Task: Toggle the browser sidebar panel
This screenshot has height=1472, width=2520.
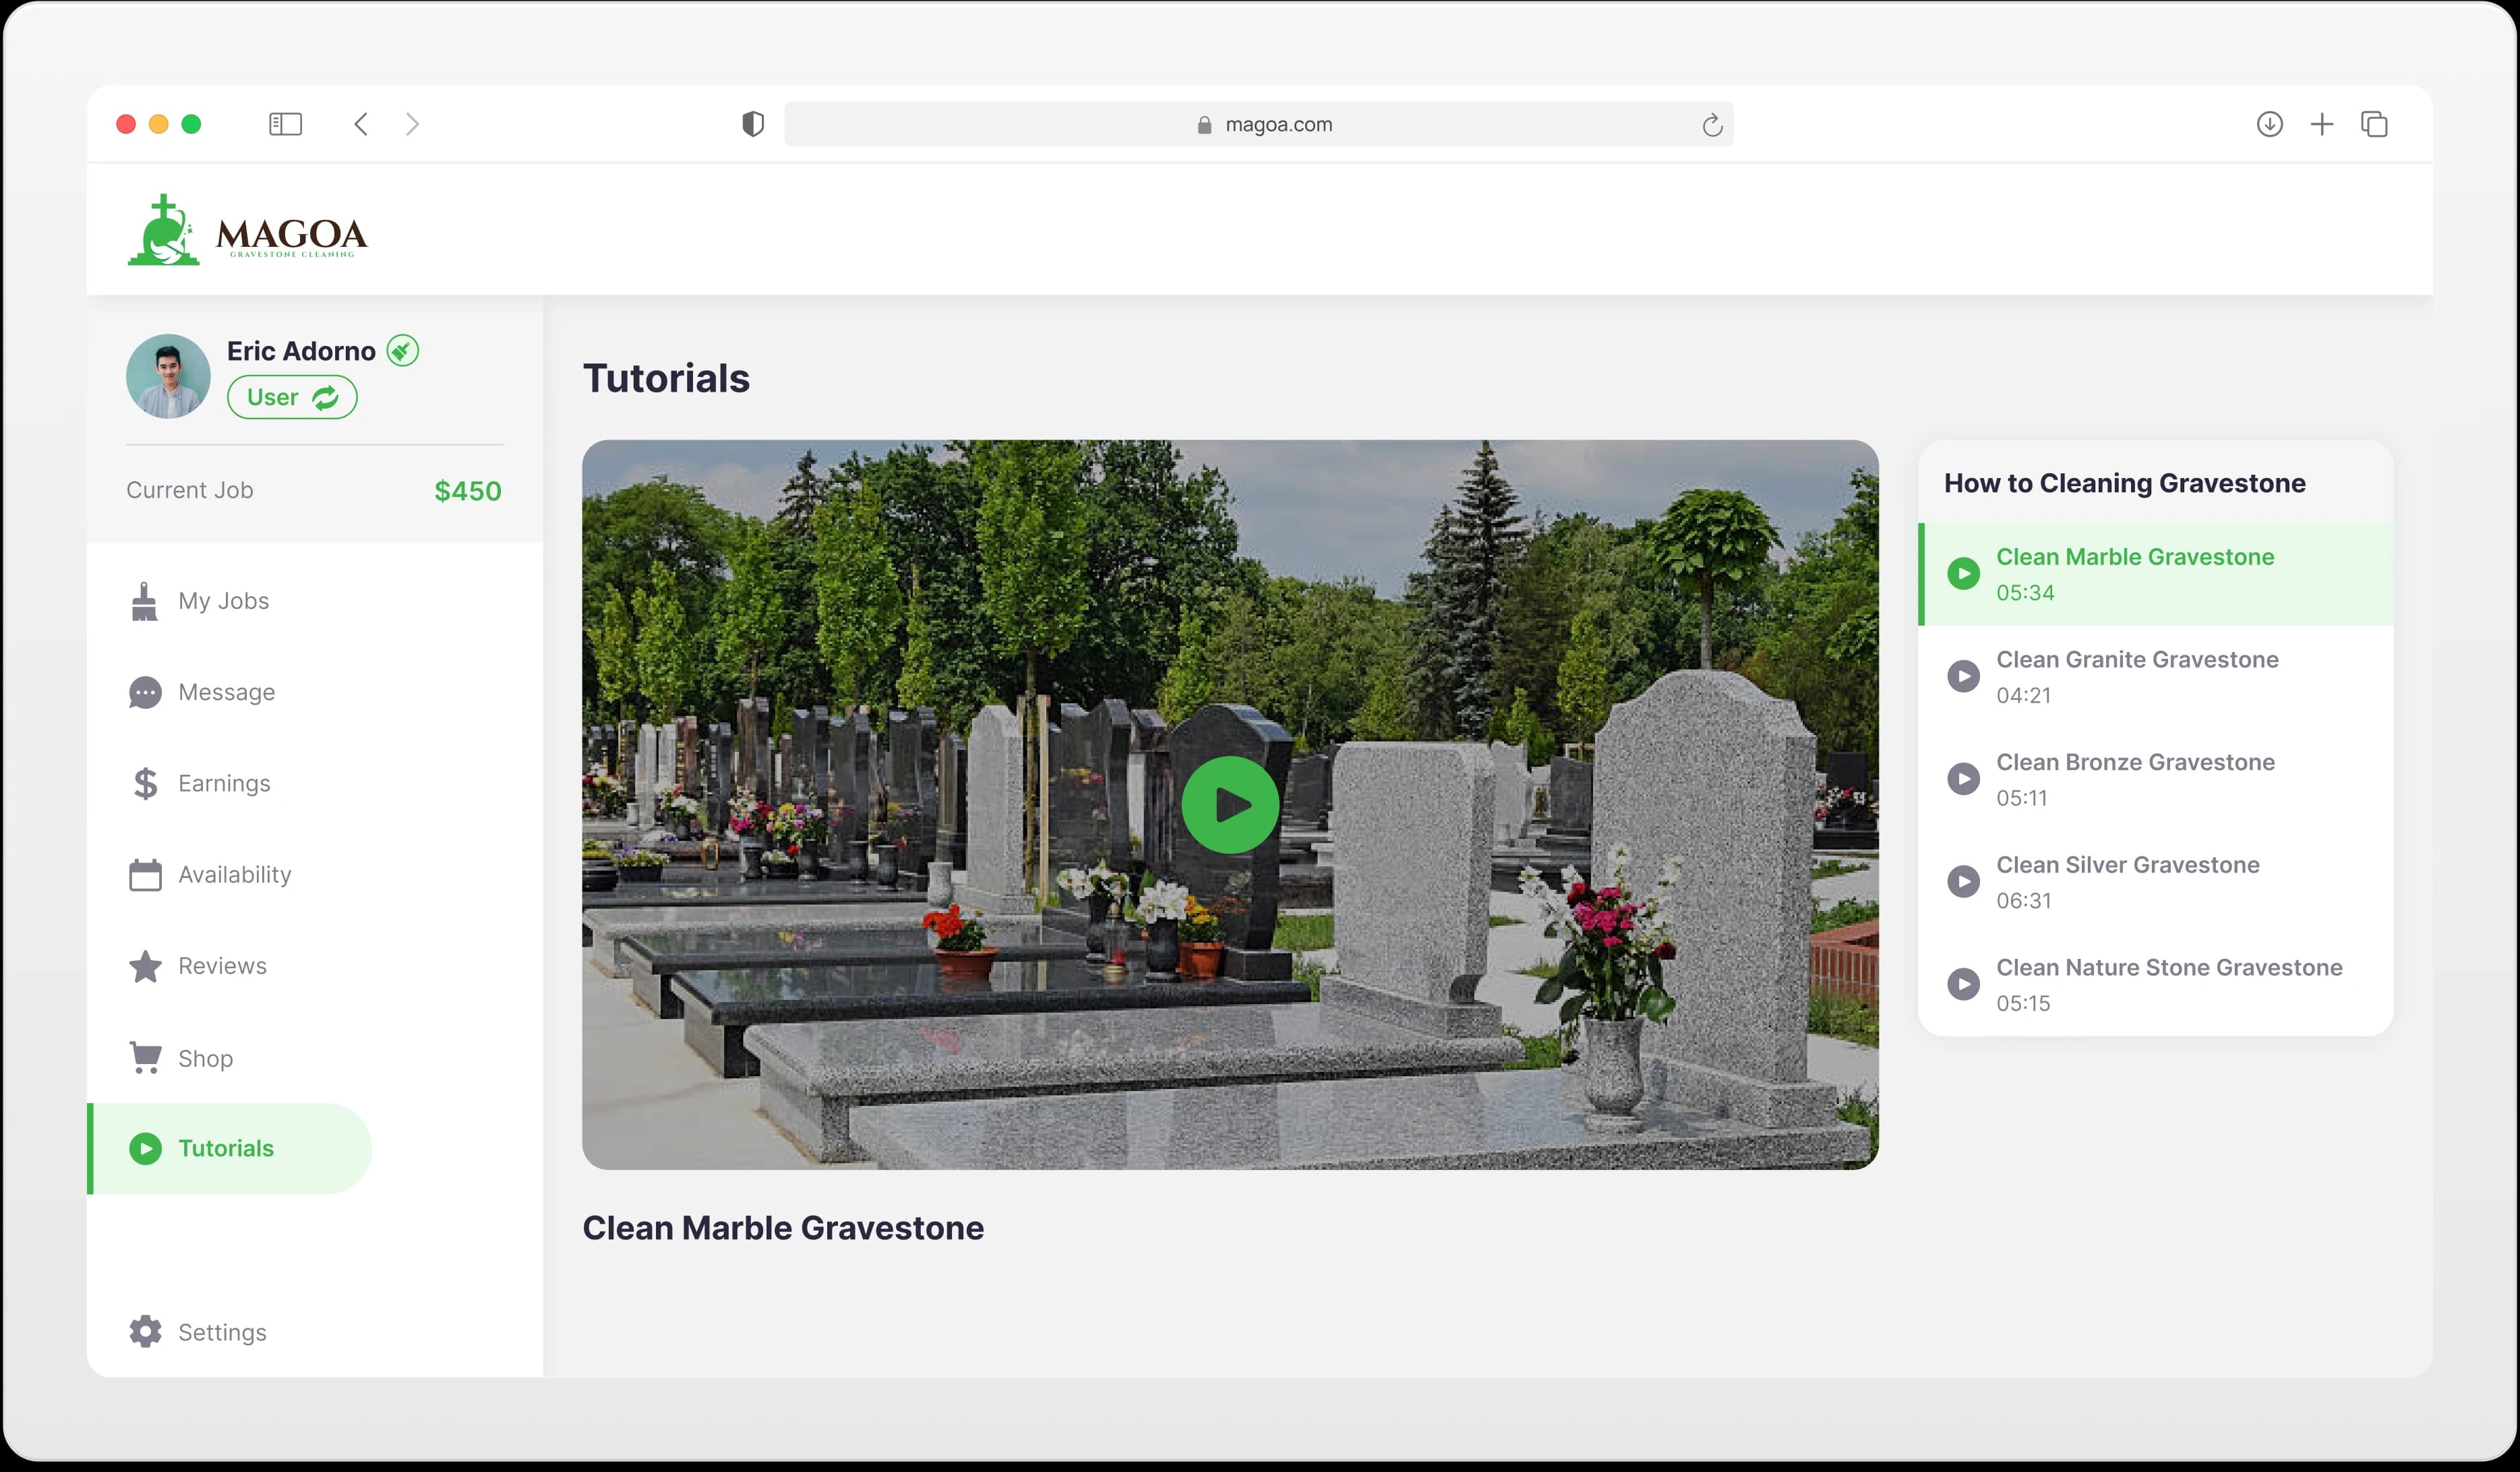Action: coord(285,124)
